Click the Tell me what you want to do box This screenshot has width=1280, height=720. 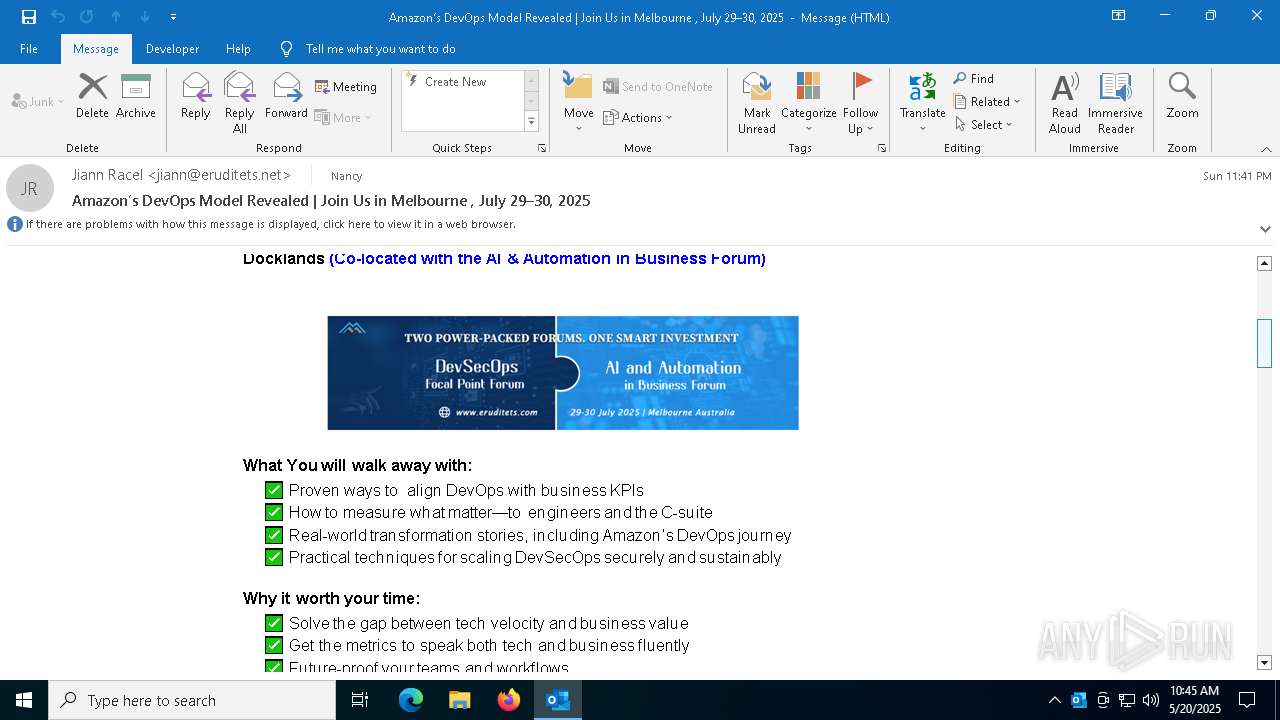pyautogui.click(x=380, y=49)
